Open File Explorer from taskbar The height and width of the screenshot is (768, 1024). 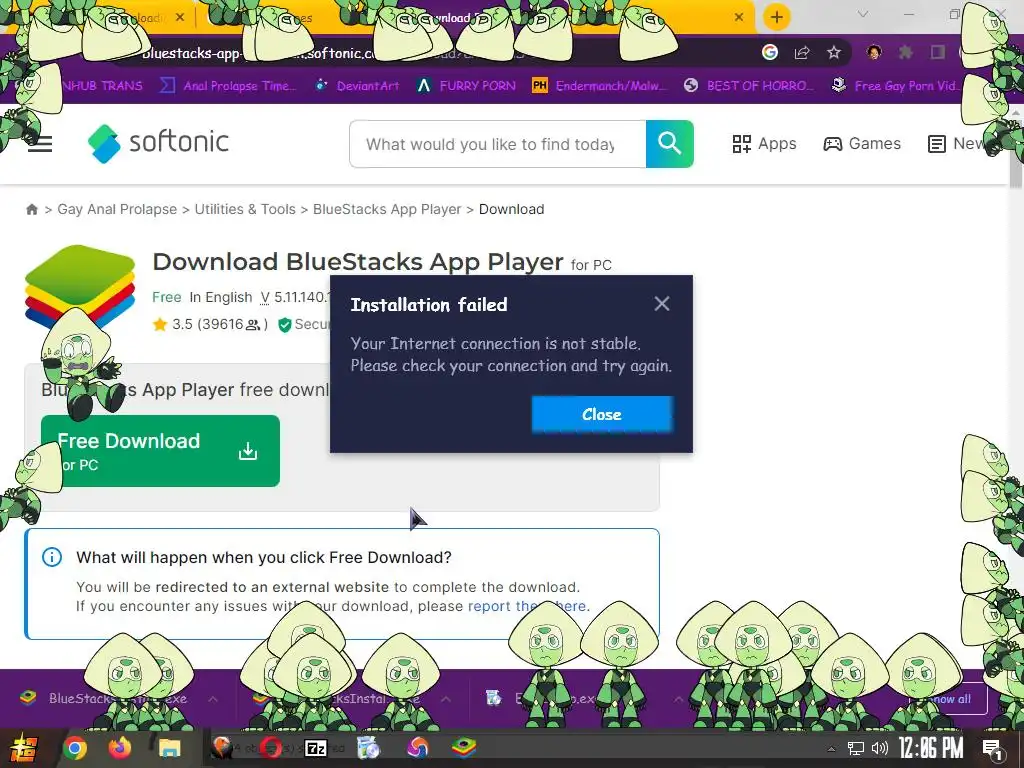169,748
